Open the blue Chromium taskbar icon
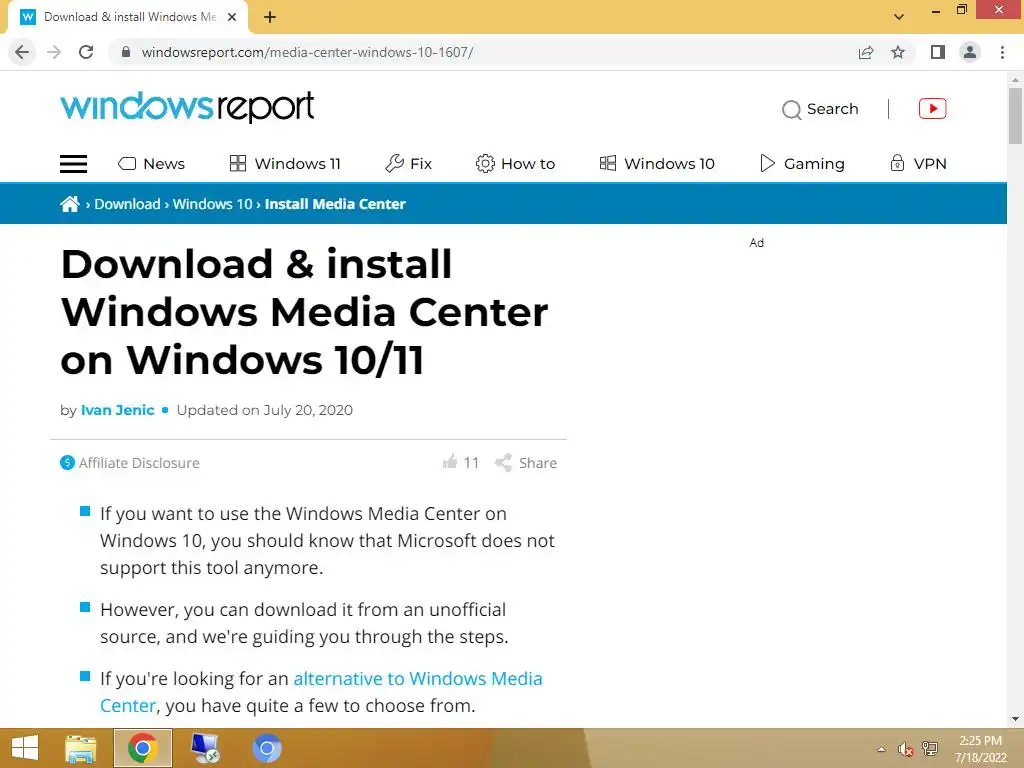The width and height of the screenshot is (1024, 768). pyautogui.click(x=266, y=748)
